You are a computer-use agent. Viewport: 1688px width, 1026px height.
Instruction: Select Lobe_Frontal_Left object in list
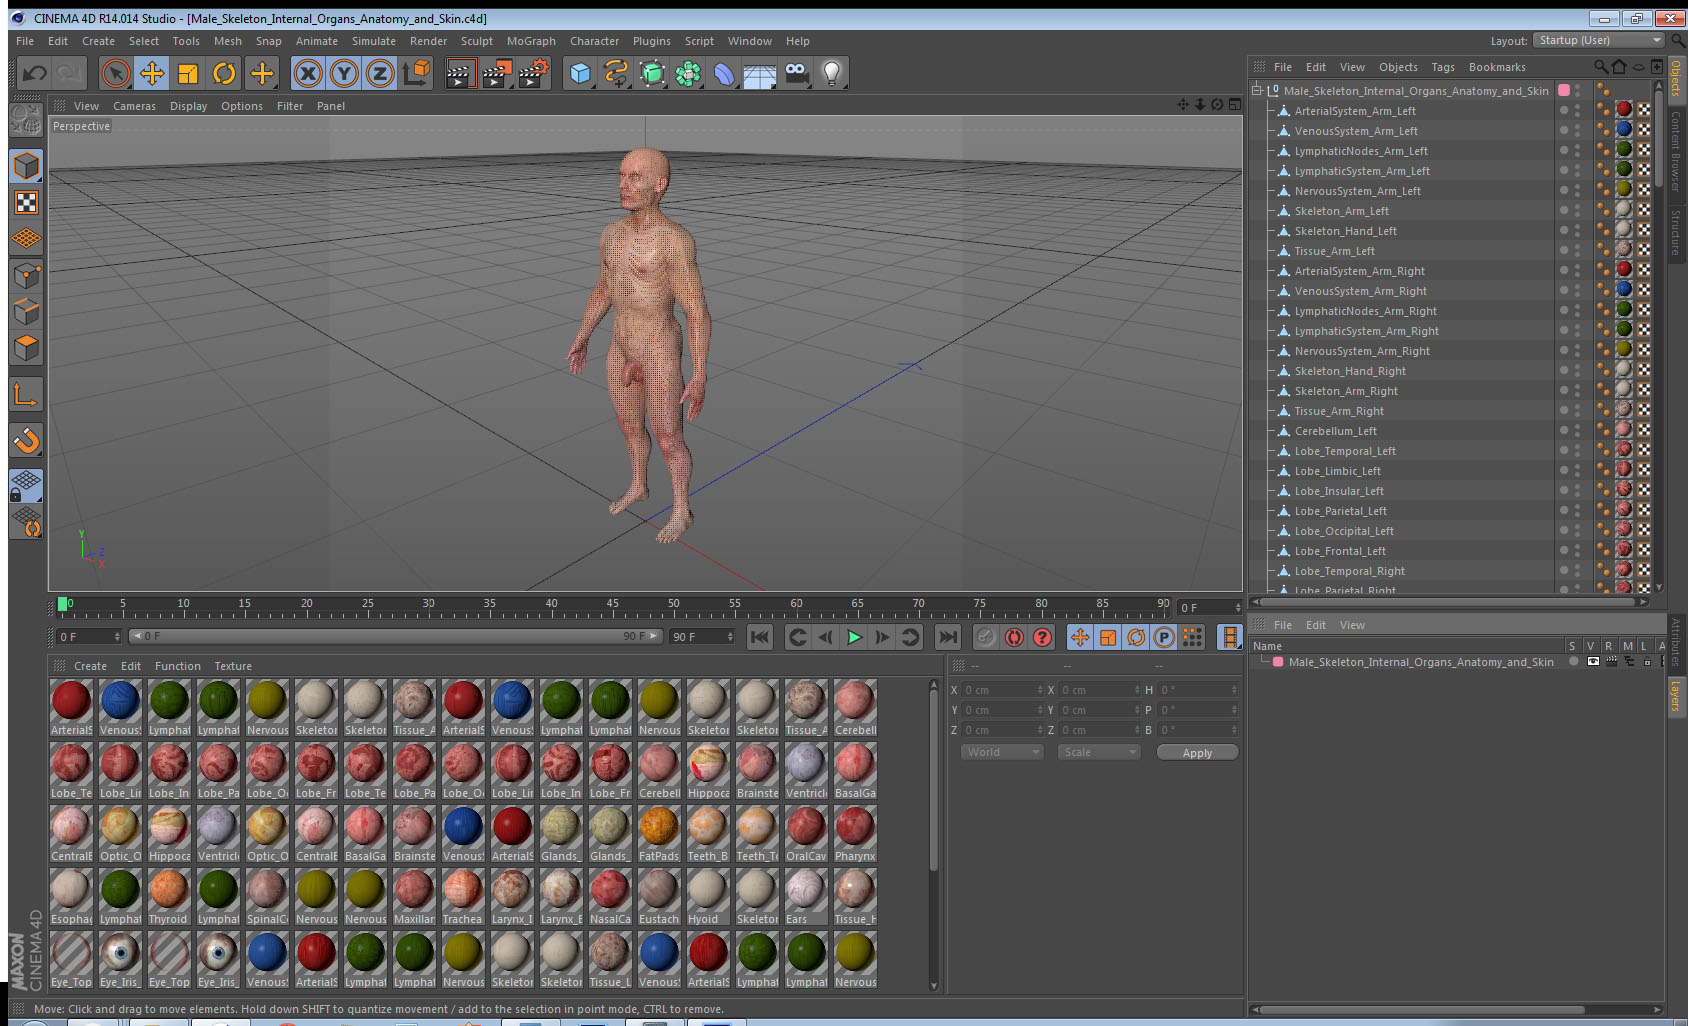(1340, 551)
